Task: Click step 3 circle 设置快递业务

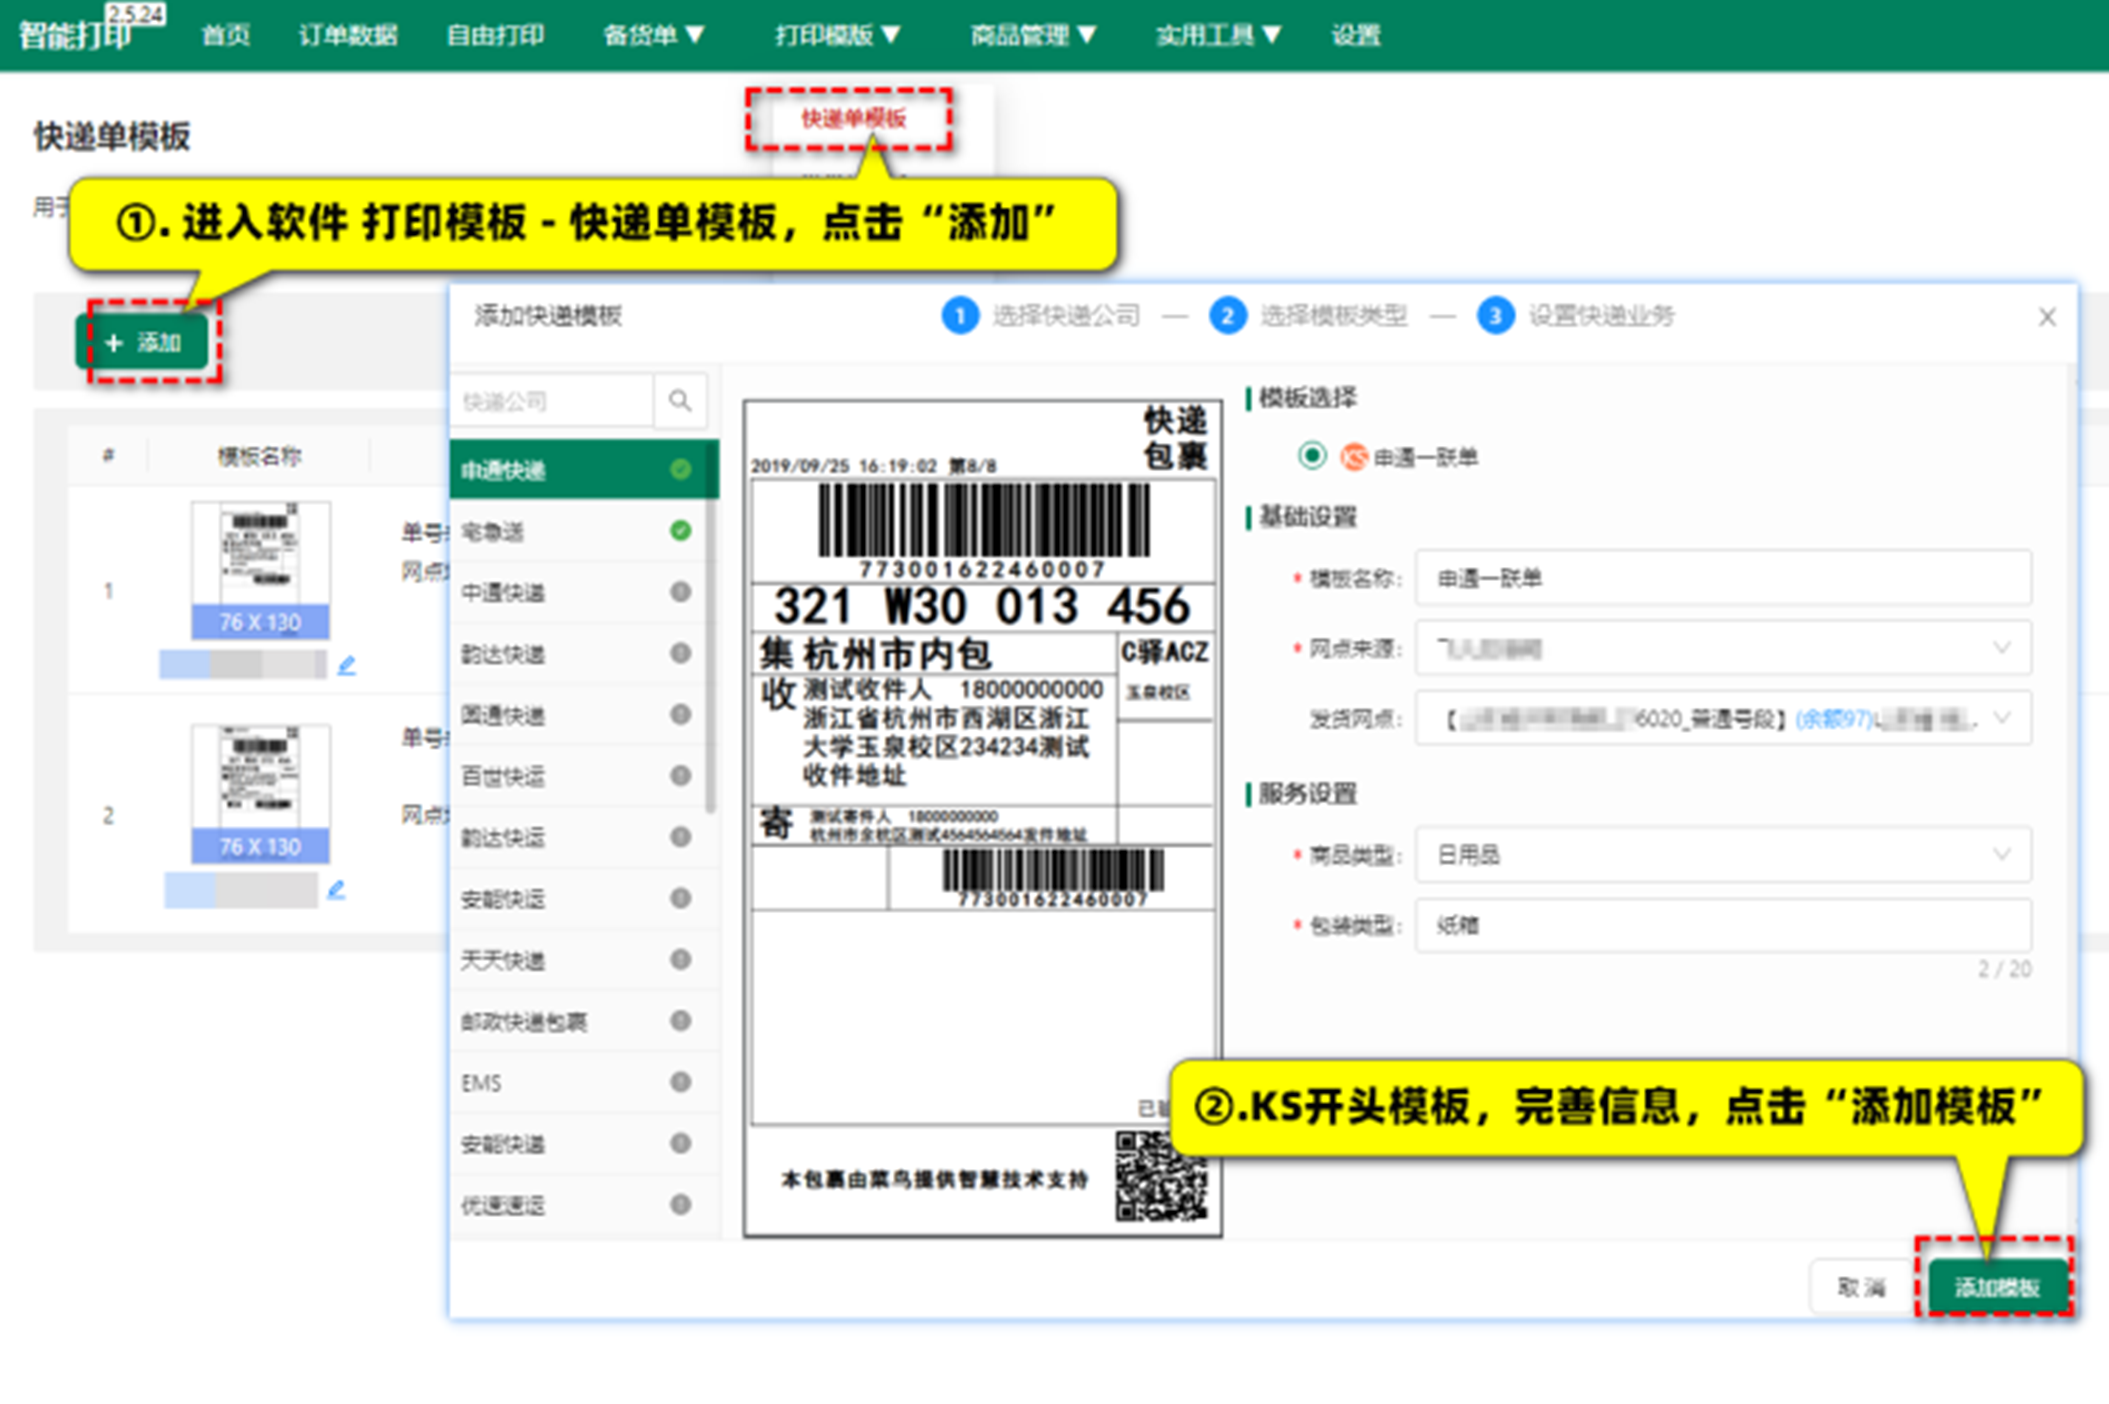Action: click(x=1495, y=316)
